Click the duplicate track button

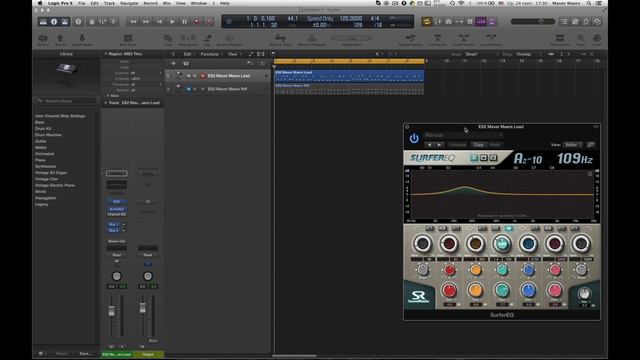pyautogui.click(x=186, y=64)
